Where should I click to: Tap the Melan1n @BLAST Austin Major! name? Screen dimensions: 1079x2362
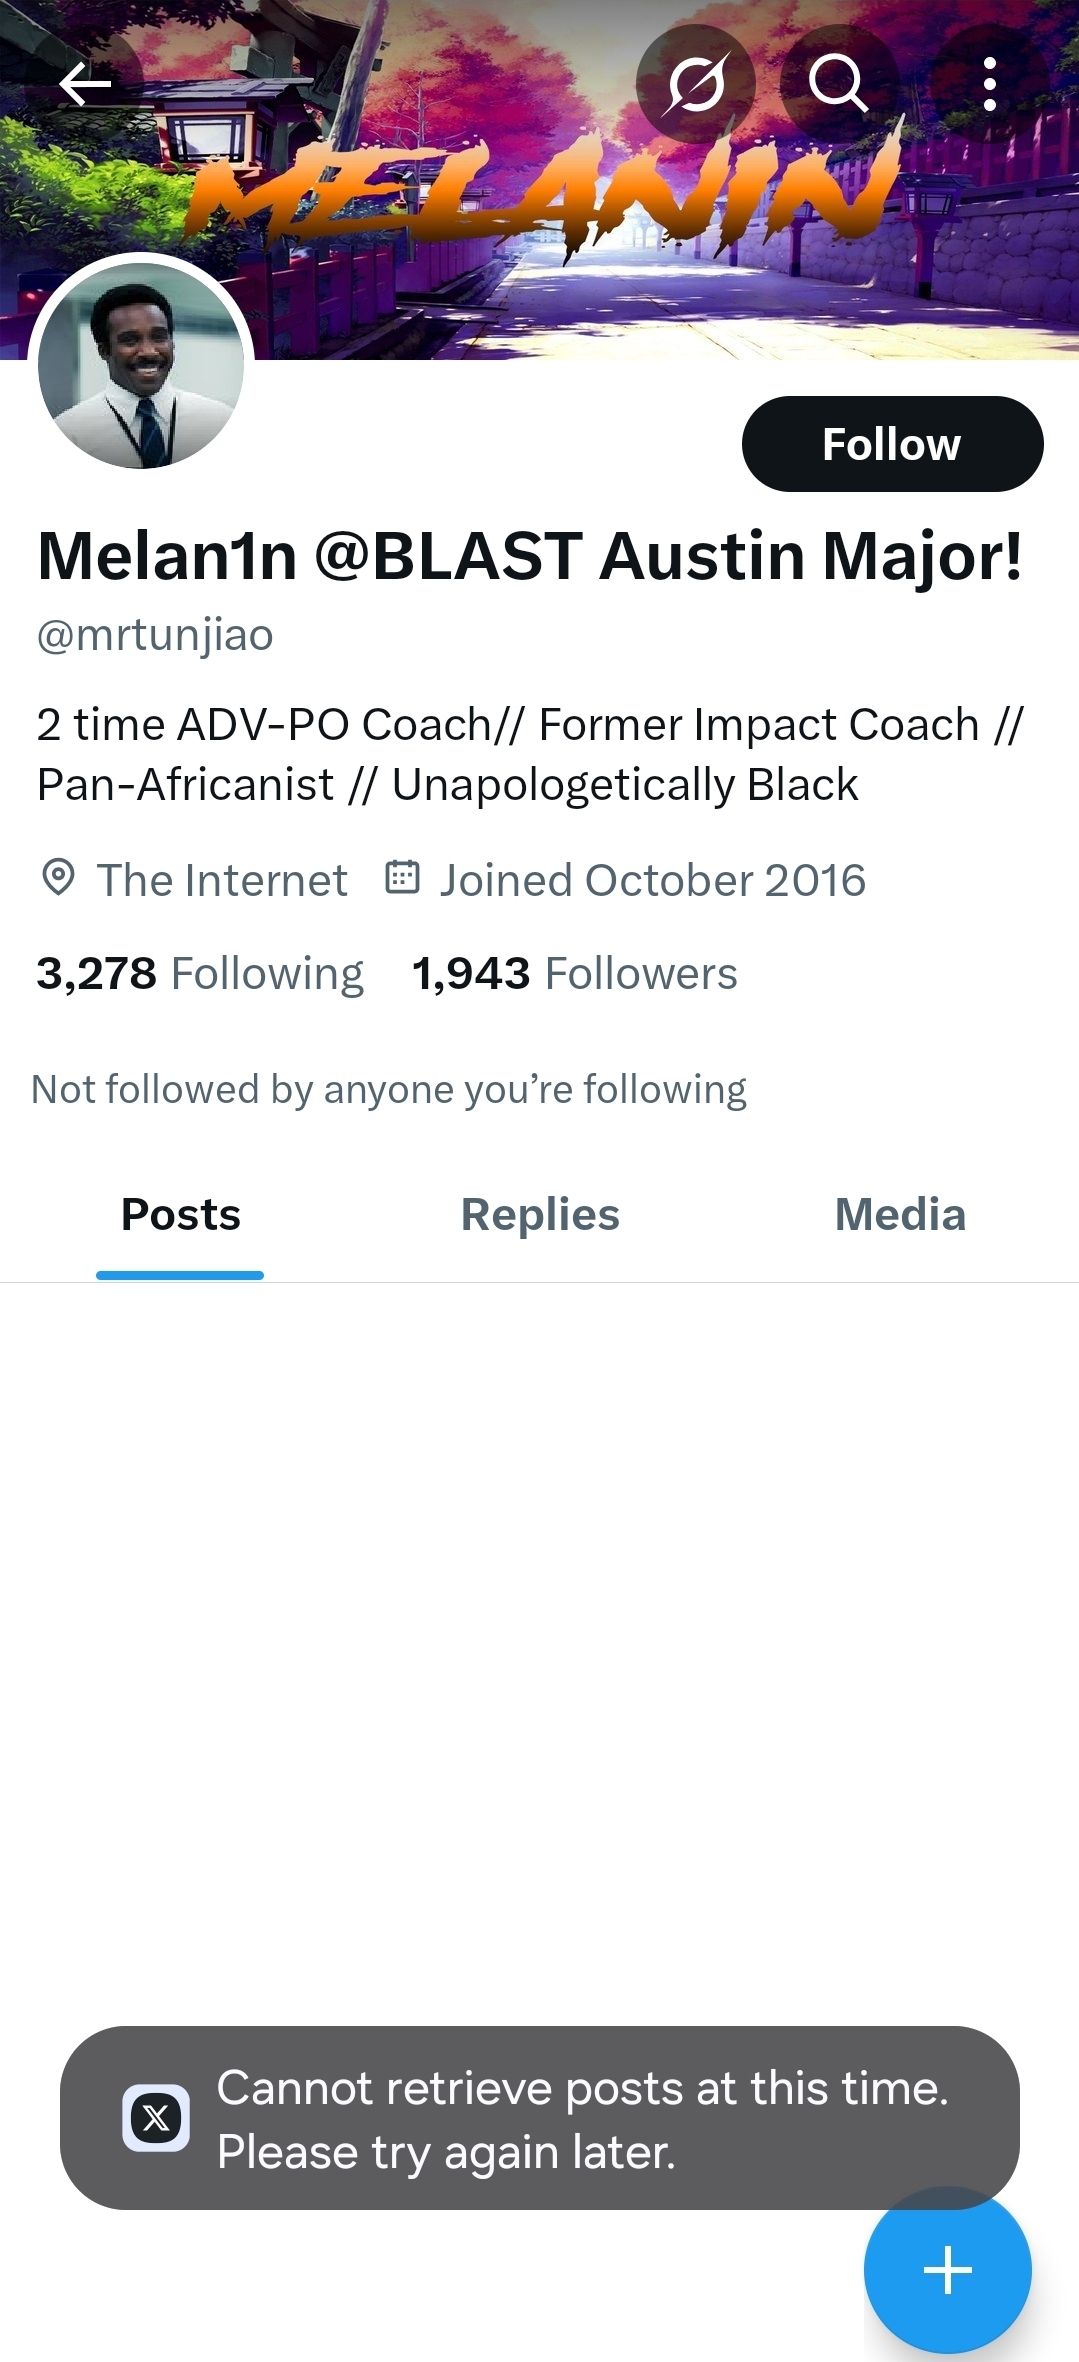click(530, 556)
